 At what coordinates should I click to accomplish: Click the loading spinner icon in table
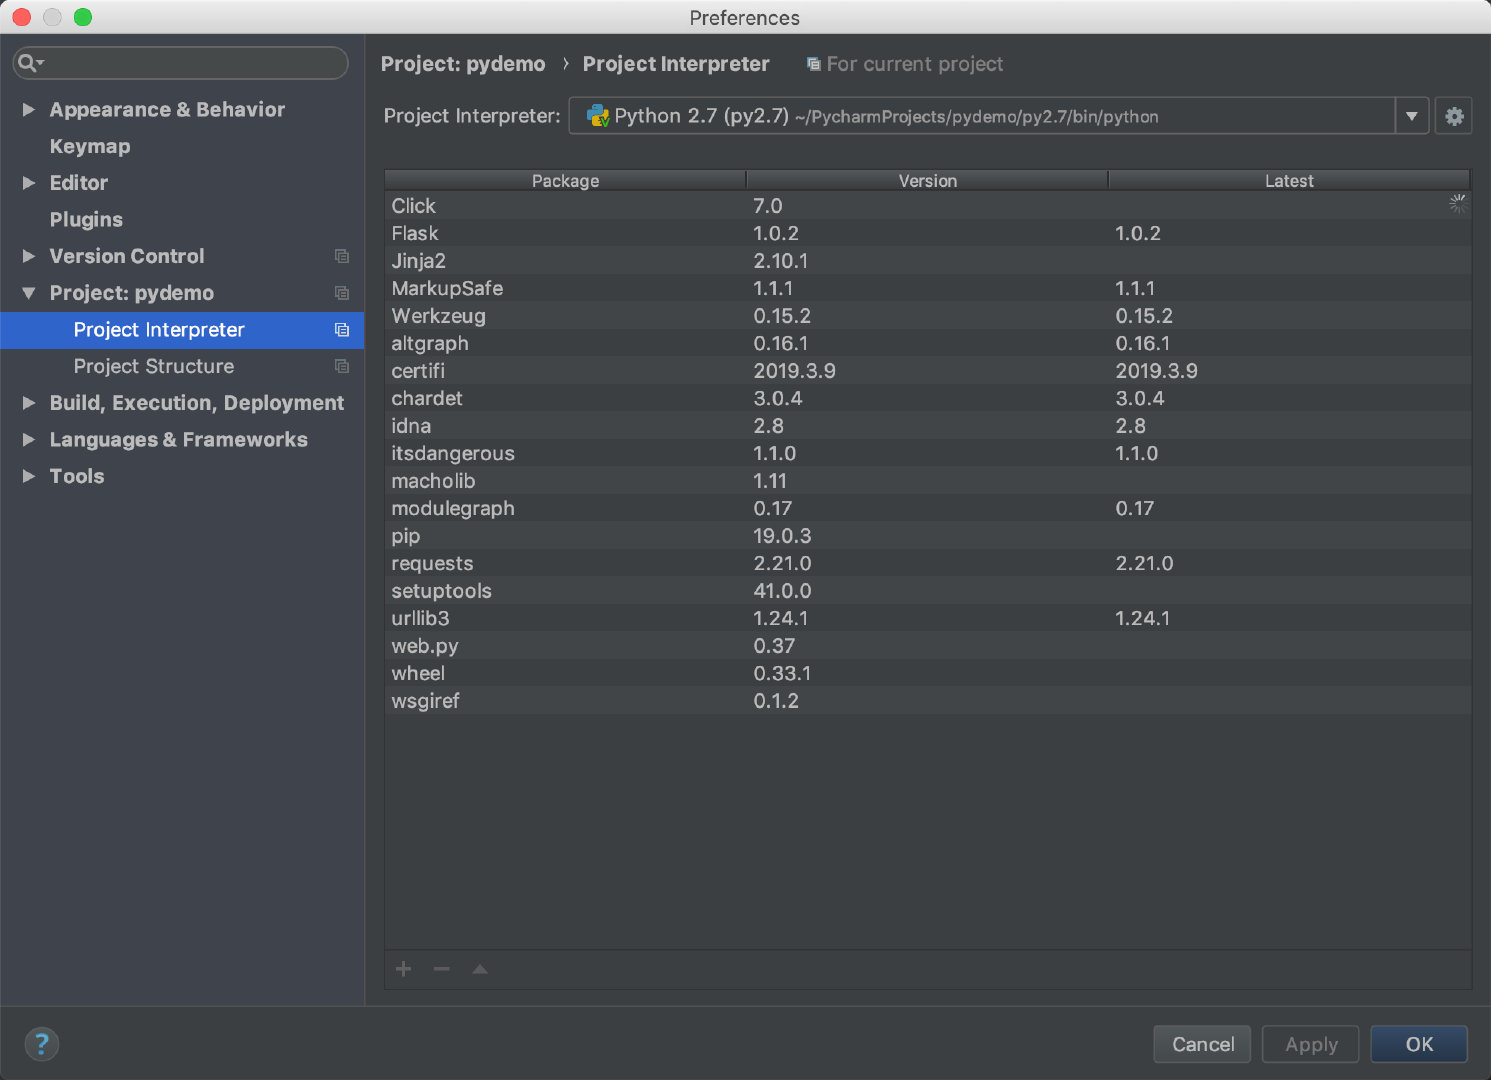point(1458,204)
